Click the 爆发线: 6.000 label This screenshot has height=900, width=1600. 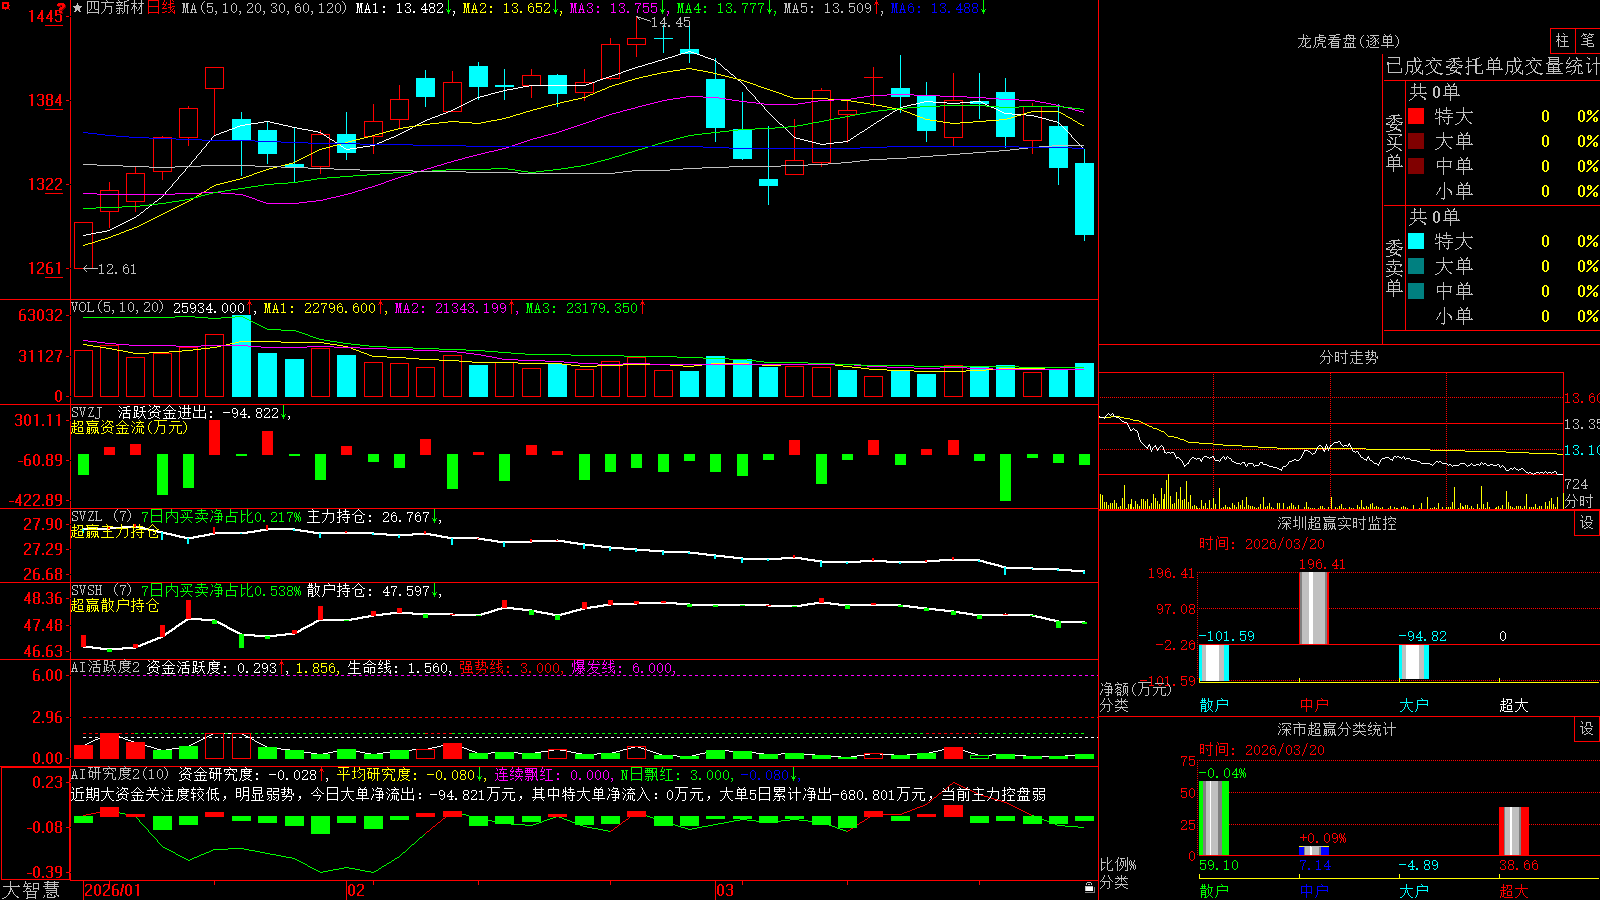pyautogui.click(x=622, y=668)
